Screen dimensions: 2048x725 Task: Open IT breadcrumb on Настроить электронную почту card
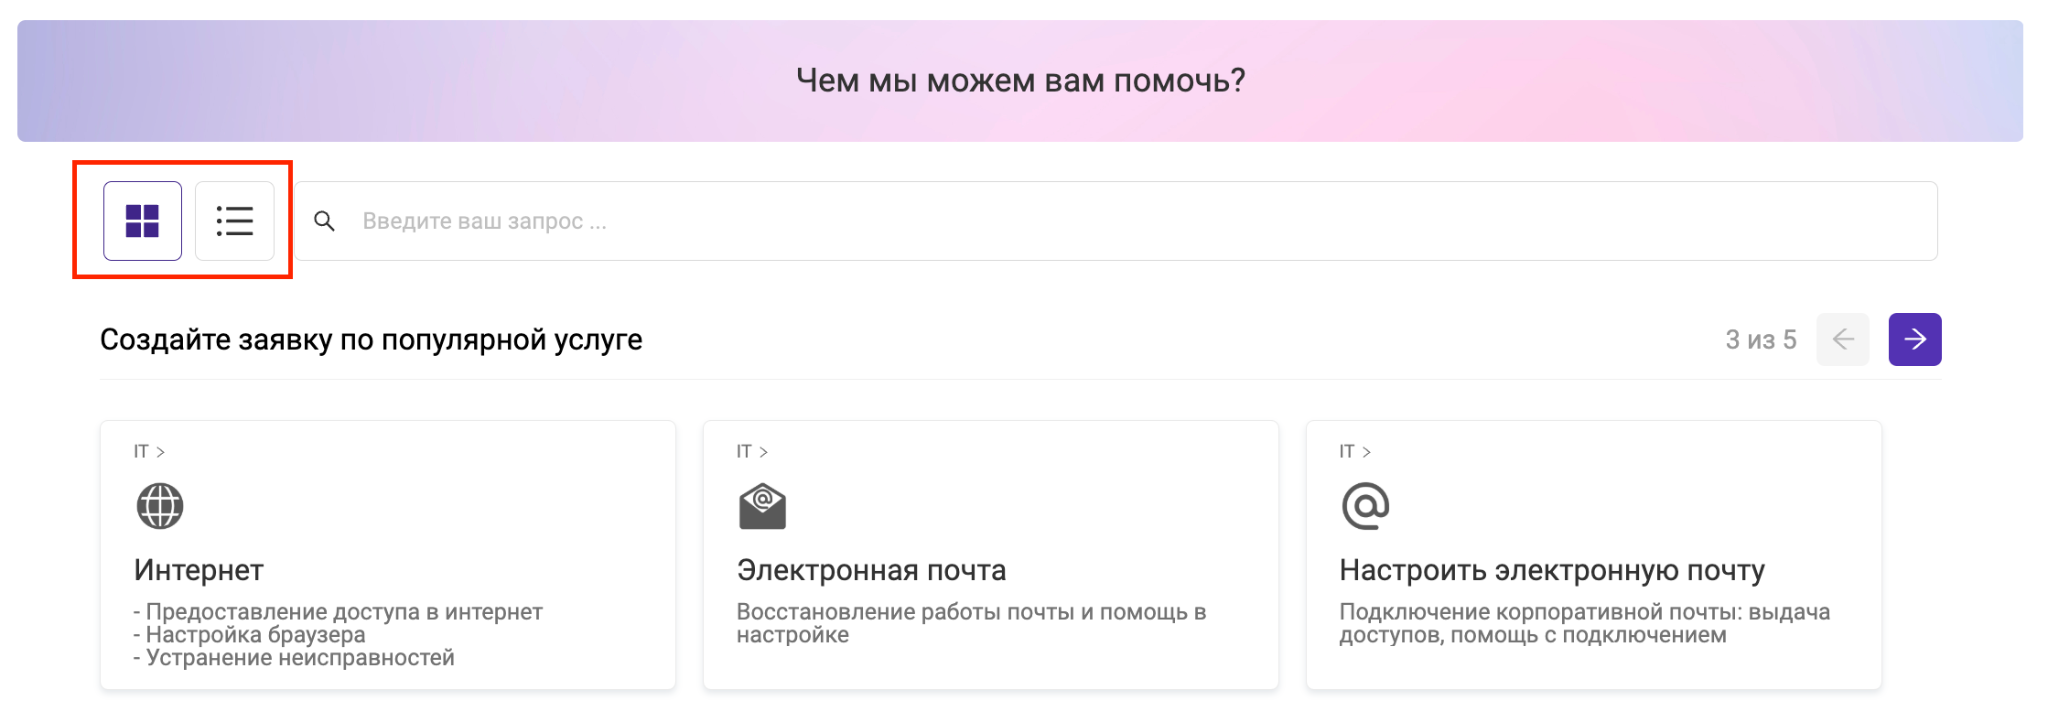(x=1348, y=452)
